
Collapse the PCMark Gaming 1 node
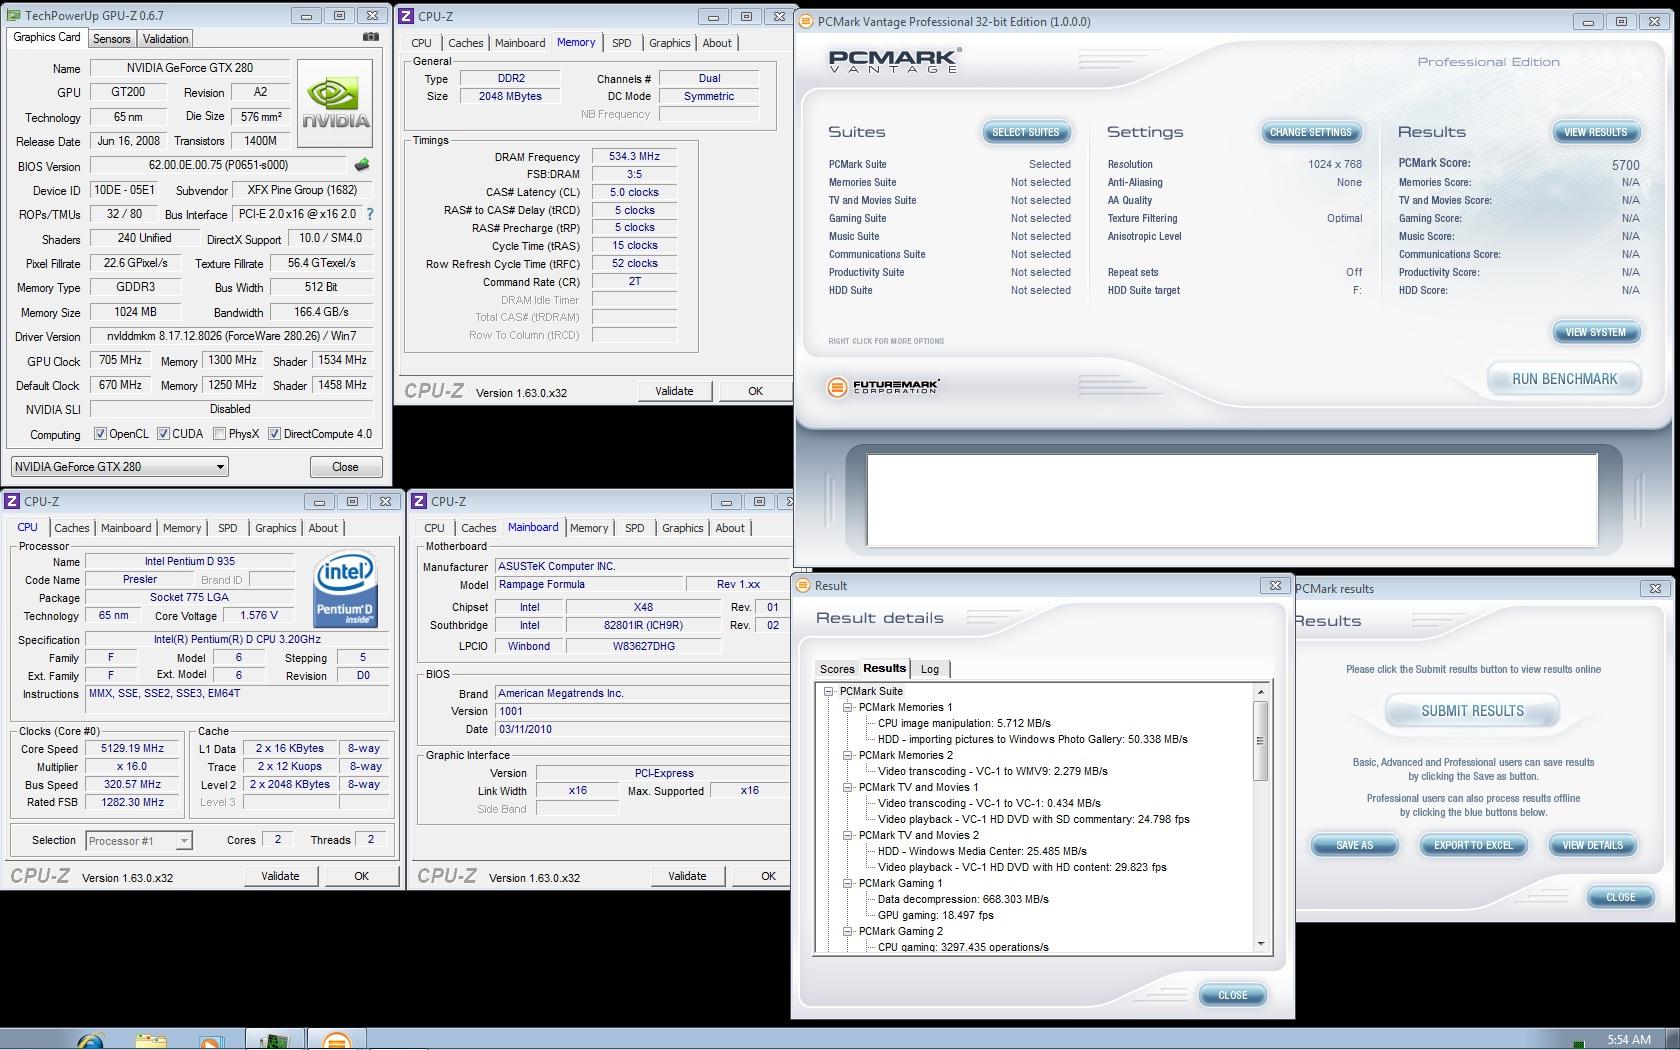pos(847,883)
